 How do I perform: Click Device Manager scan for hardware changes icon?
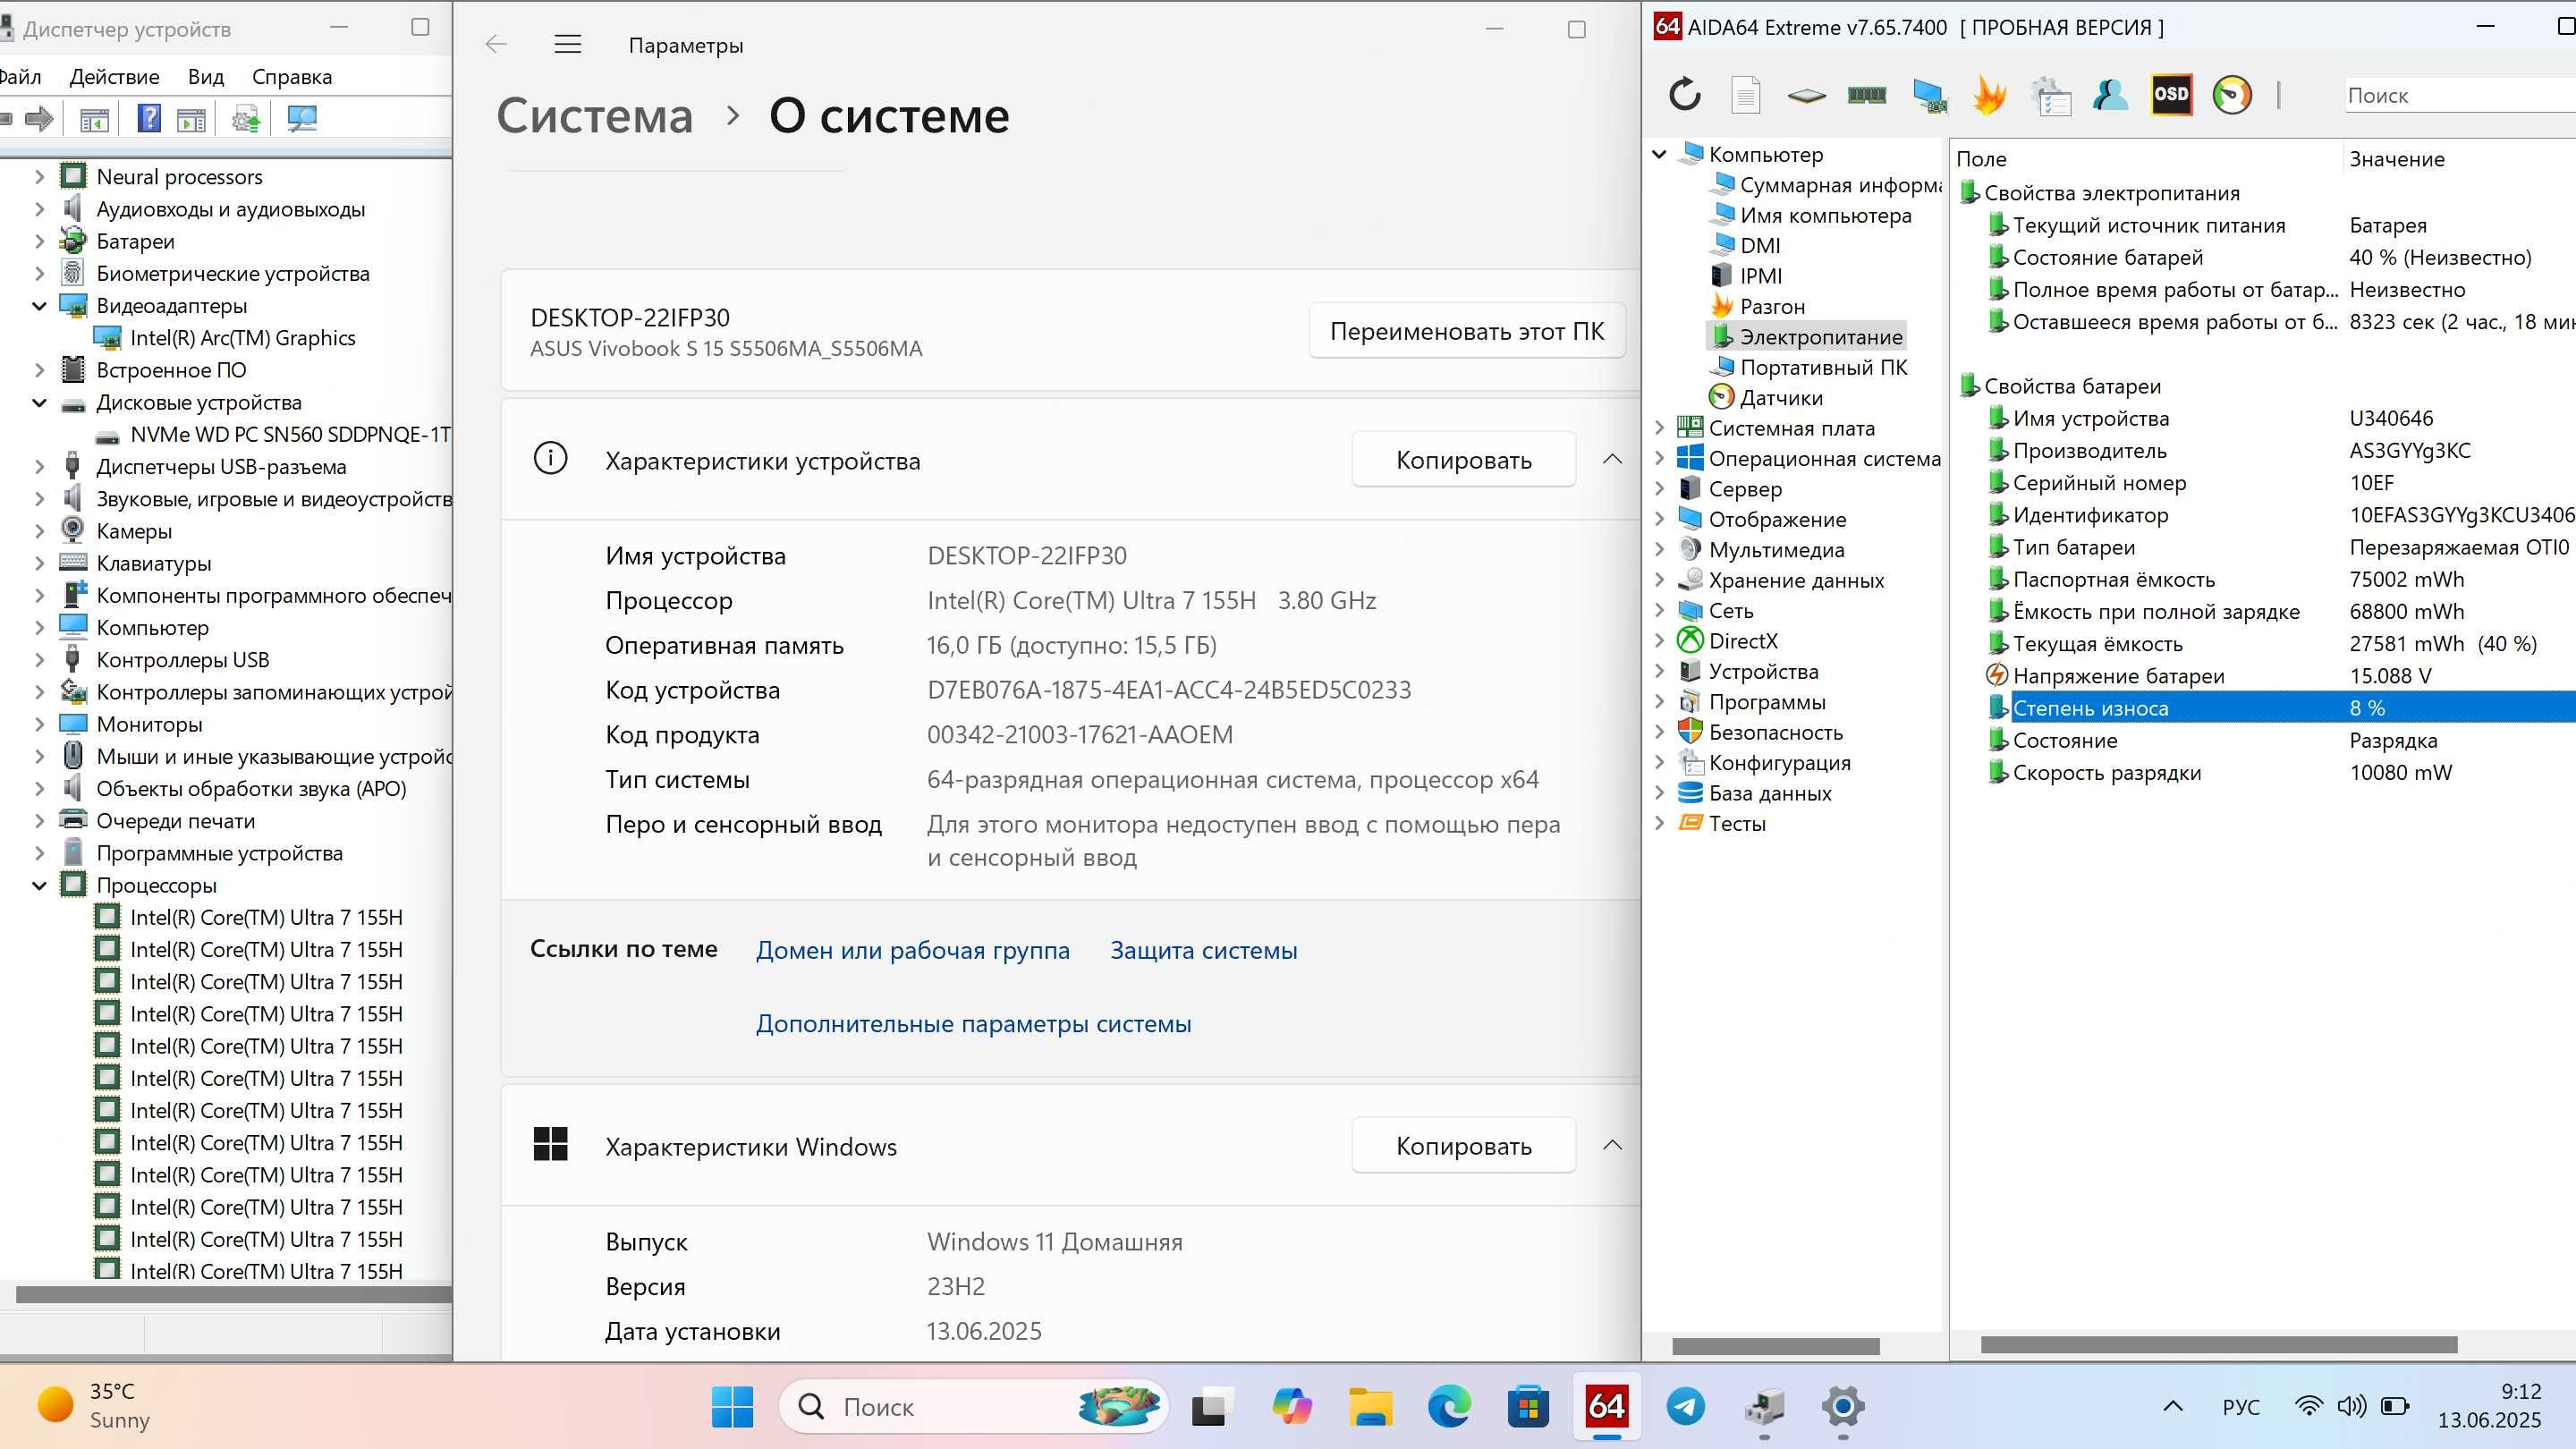tap(302, 119)
